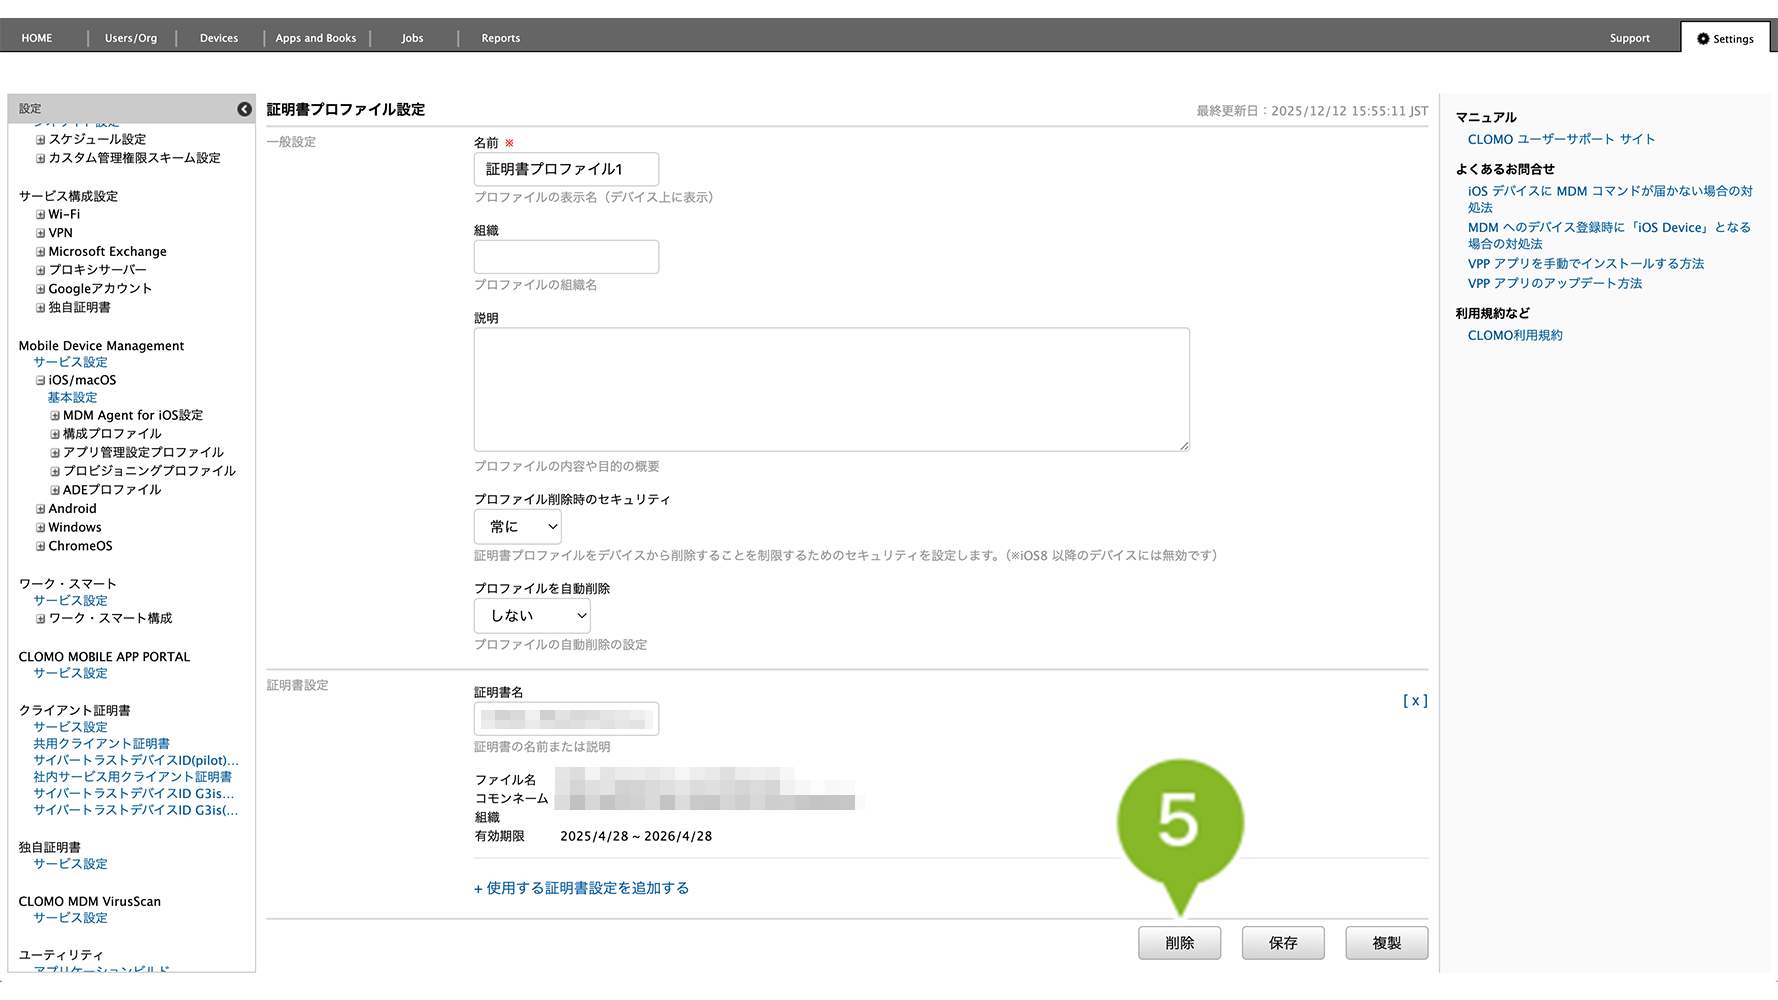Open CLOMO ユーザーサポート サイト link
Image resolution: width=1778 pixels, height=1000 pixels.
tap(1561, 140)
